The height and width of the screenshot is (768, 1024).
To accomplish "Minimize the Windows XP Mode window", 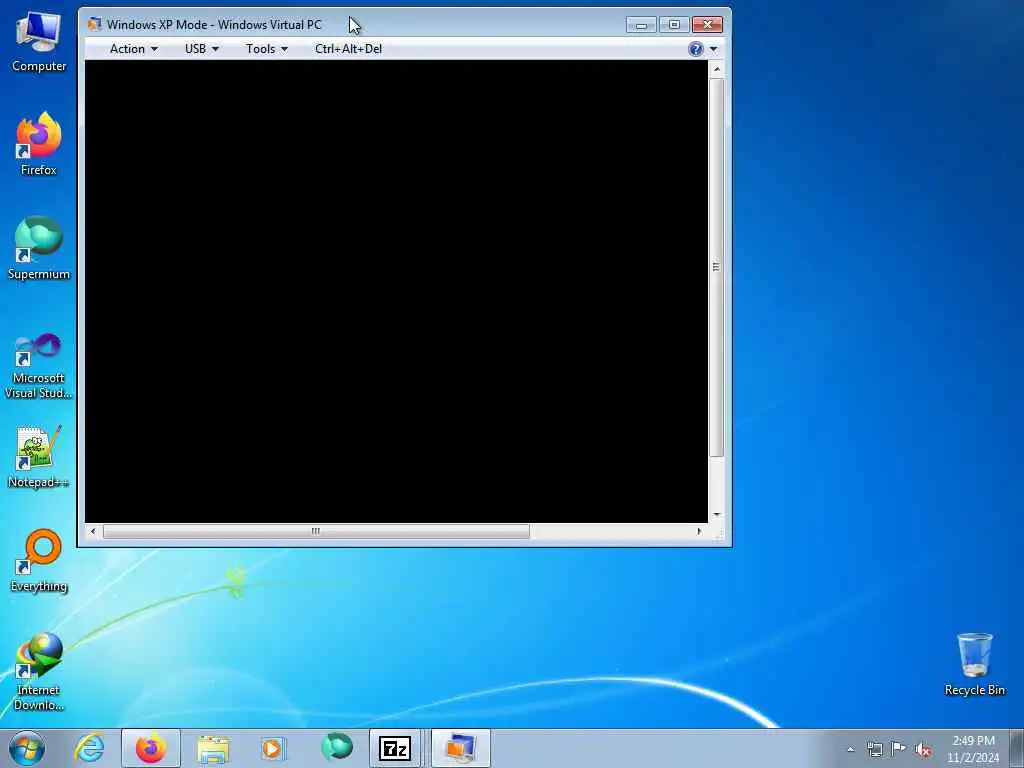I will coord(641,25).
